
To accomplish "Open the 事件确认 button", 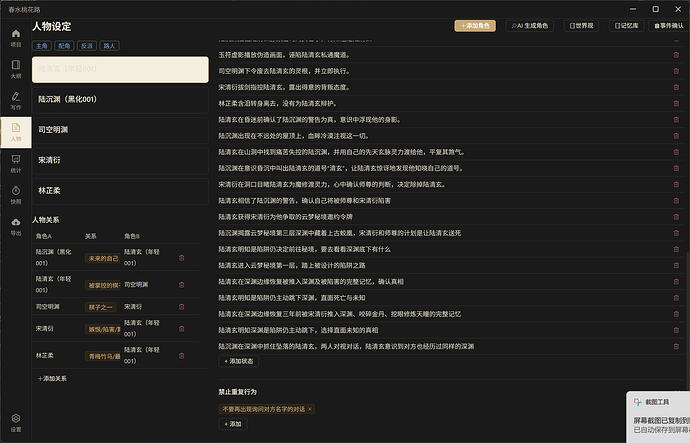I will 669,26.
